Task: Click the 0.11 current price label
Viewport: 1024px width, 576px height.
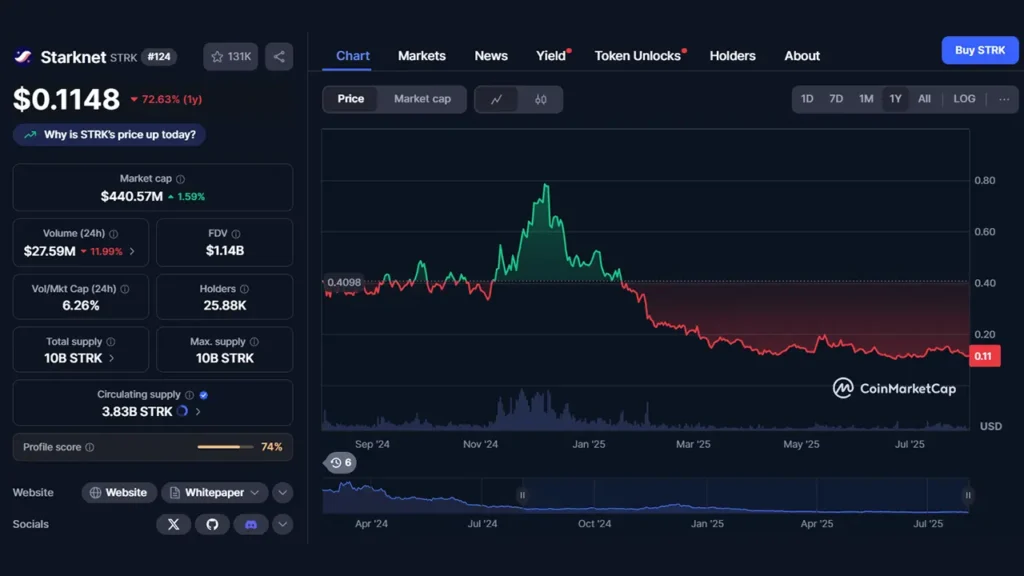Action: point(984,357)
